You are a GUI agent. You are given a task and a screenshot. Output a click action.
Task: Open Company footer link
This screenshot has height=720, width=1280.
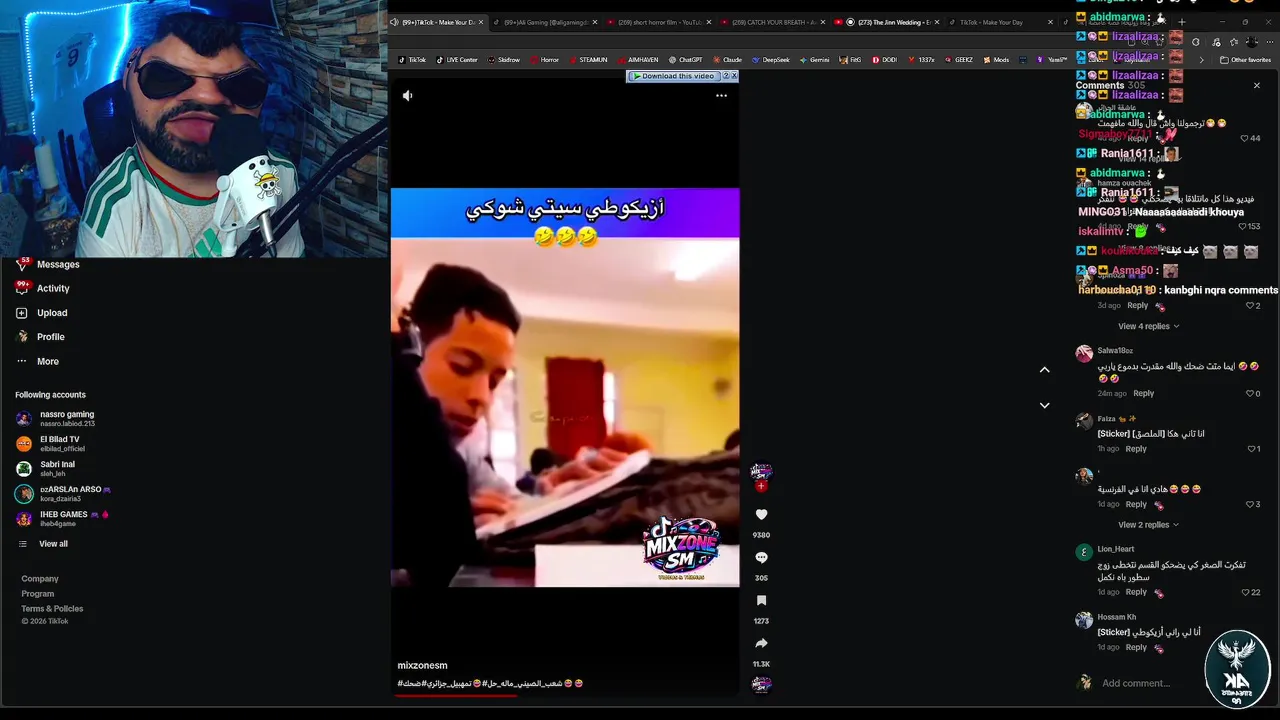[40, 579]
